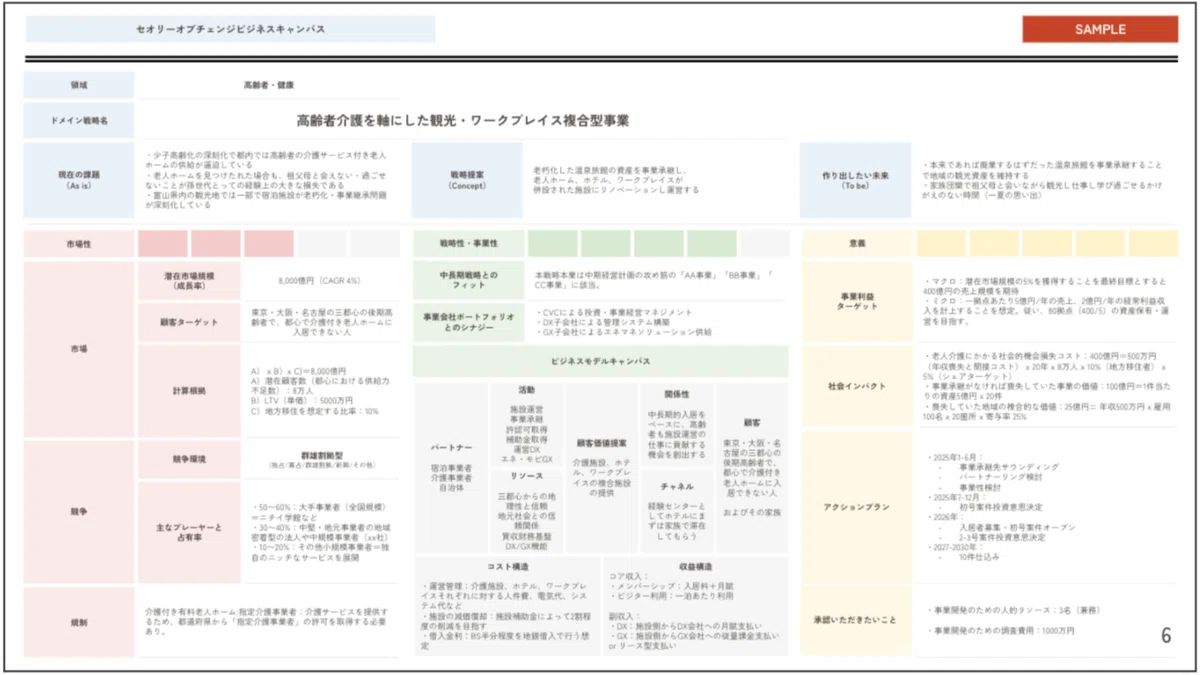Image resolution: width=1200 pixels, height=675 pixels.
Task: Click the コスト構造 block heading
Action: coord(509,566)
